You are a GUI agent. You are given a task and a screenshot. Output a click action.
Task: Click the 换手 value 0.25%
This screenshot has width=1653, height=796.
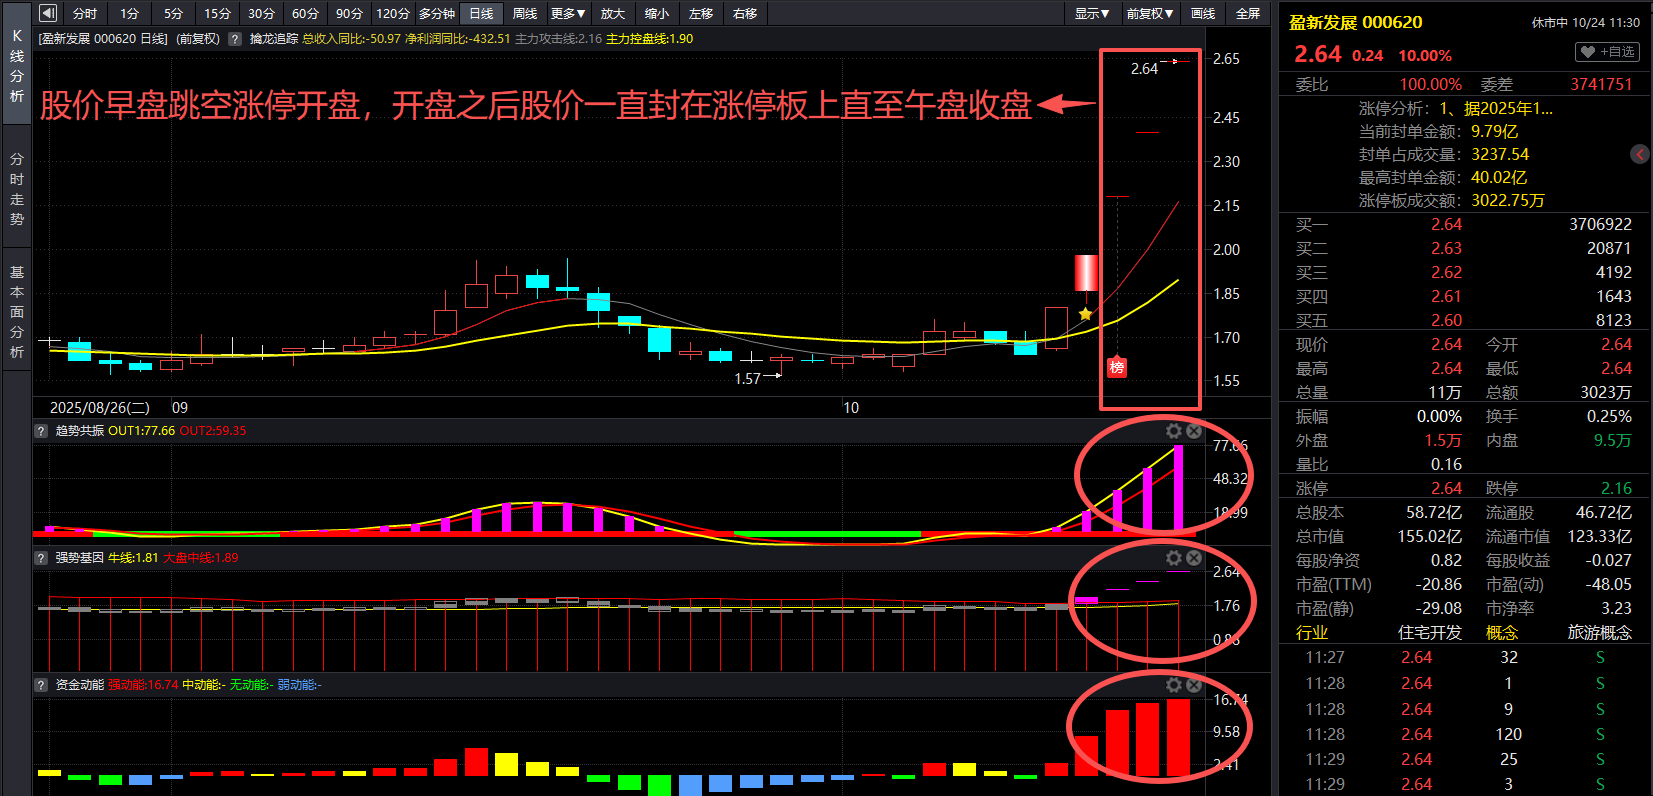click(x=1609, y=416)
